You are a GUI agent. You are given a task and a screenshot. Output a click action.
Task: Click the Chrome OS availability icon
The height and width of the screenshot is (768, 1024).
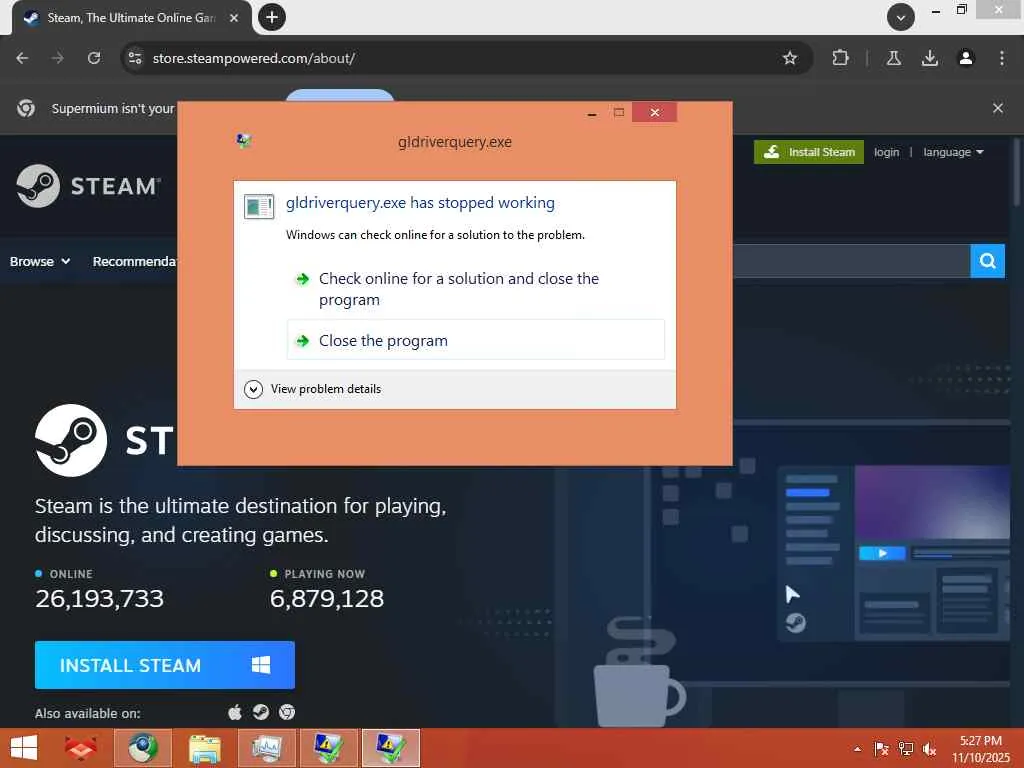(287, 712)
